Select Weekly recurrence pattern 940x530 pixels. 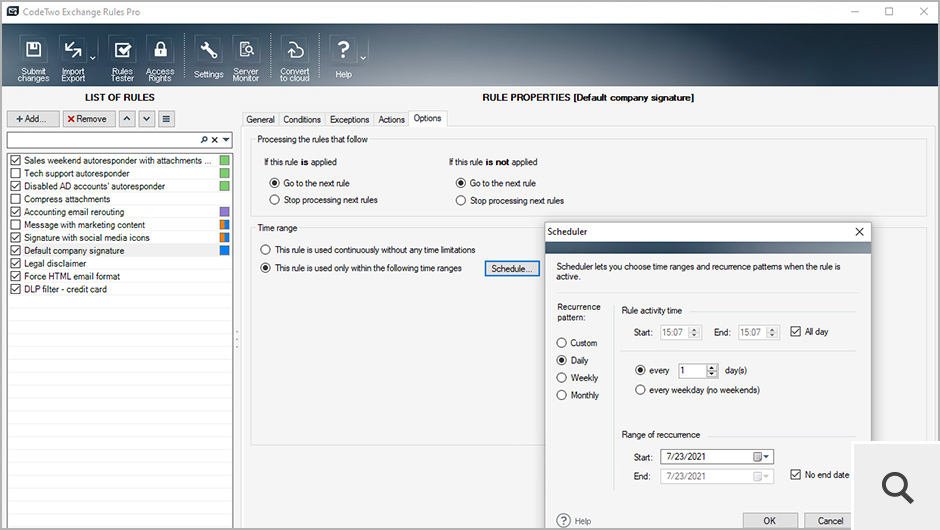[x=561, y=378]
